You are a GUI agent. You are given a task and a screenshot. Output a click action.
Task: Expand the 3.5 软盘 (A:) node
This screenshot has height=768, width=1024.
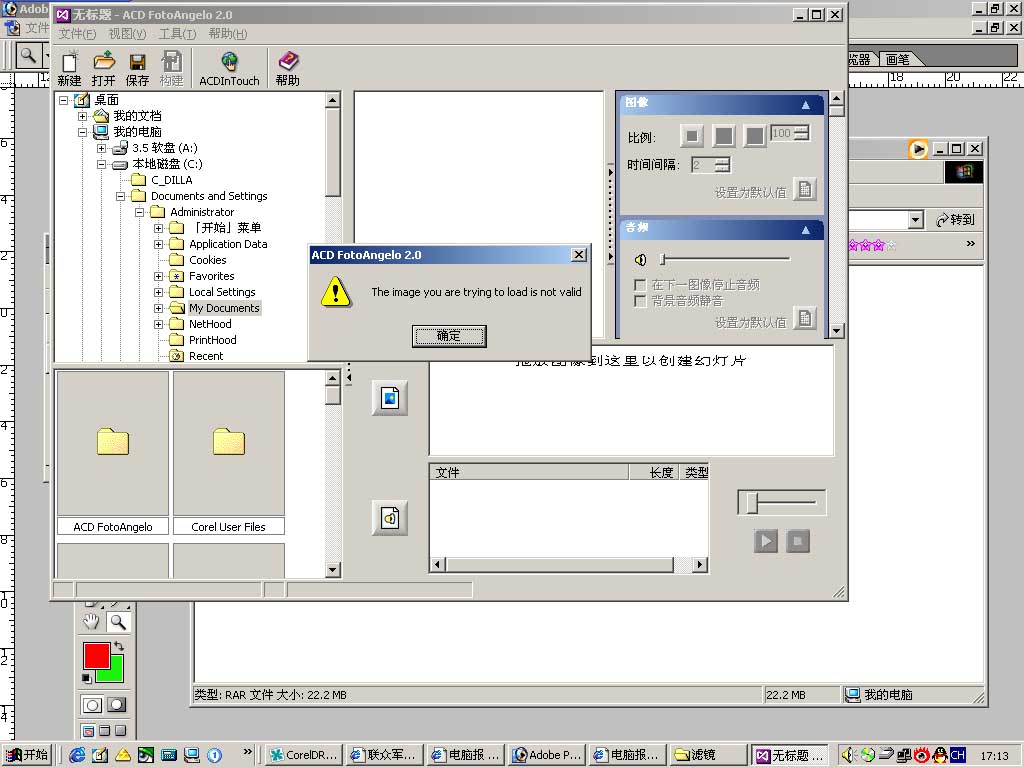[101, 148]
